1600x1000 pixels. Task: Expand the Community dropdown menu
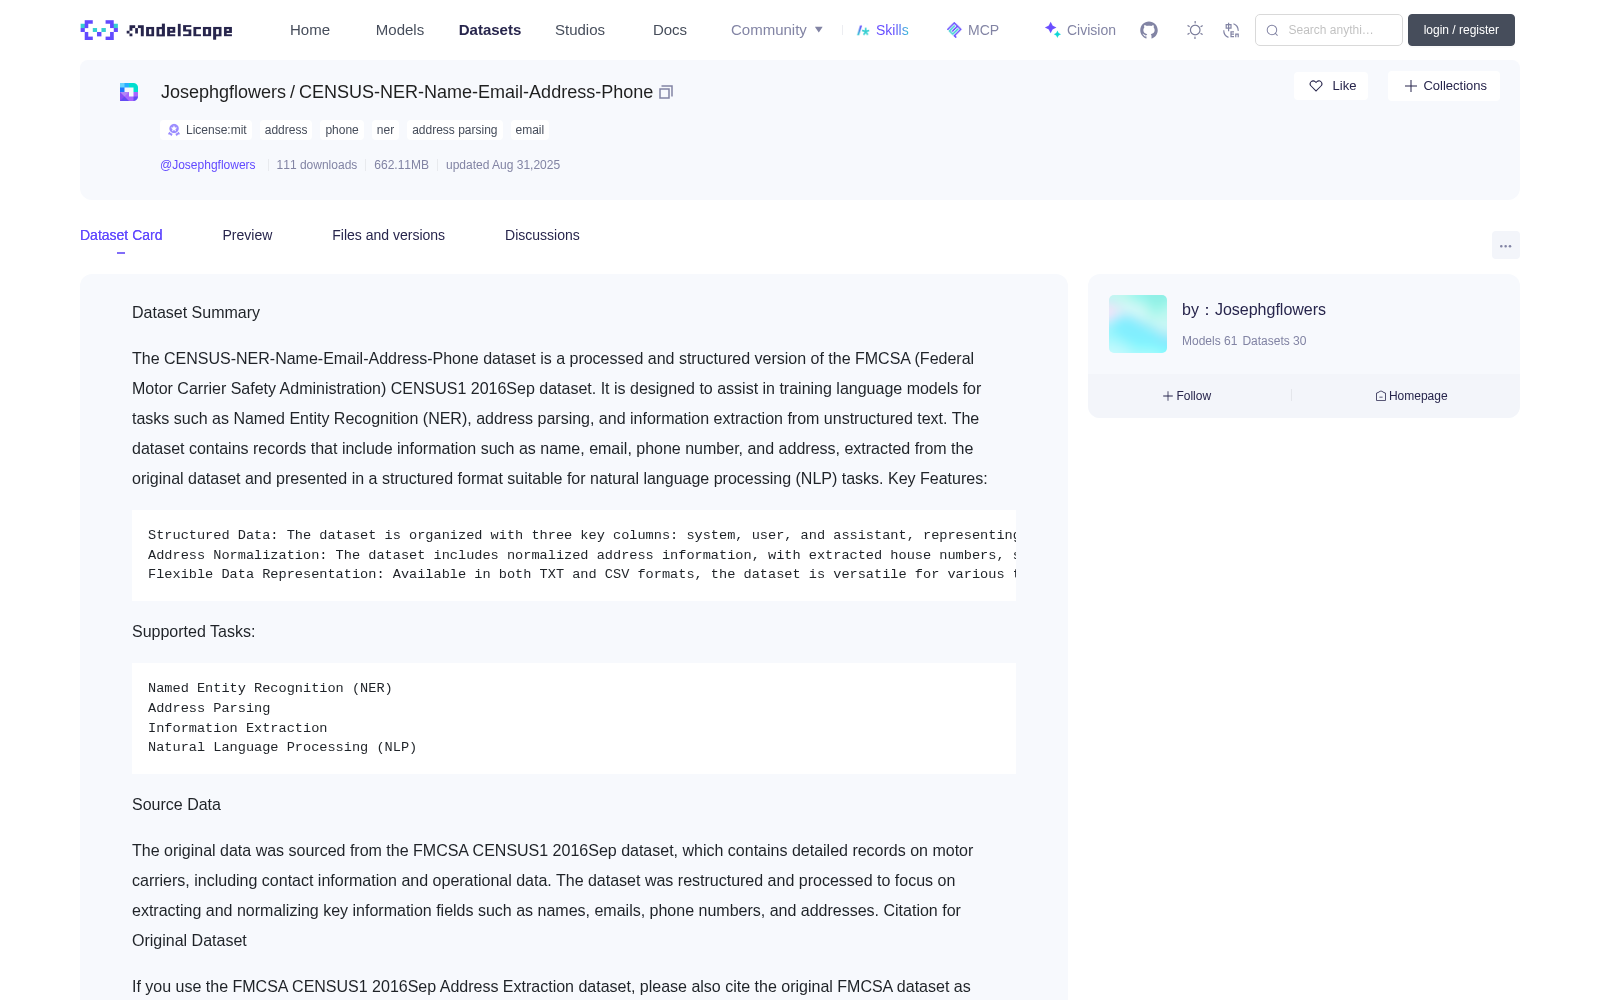click(x=777, y=30)
